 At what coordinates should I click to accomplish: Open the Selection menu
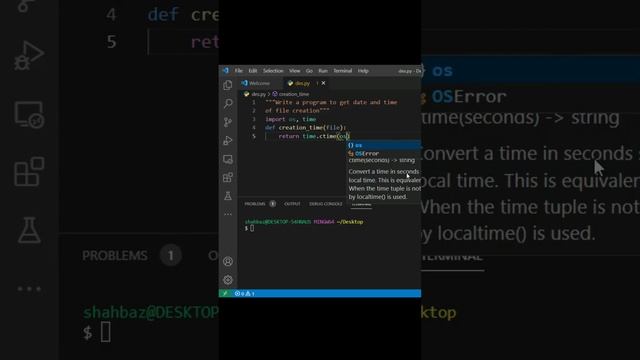[x=273, y=71]
